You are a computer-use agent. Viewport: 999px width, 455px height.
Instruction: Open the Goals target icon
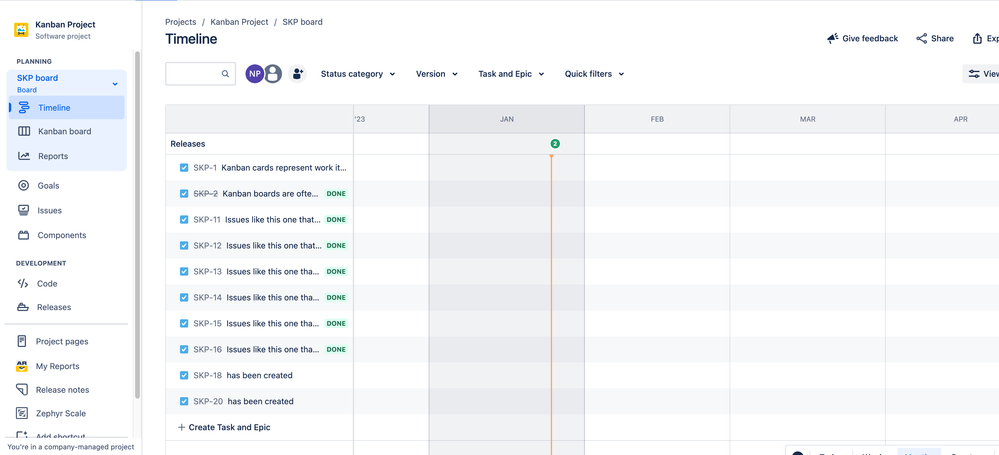pos(24,185)
